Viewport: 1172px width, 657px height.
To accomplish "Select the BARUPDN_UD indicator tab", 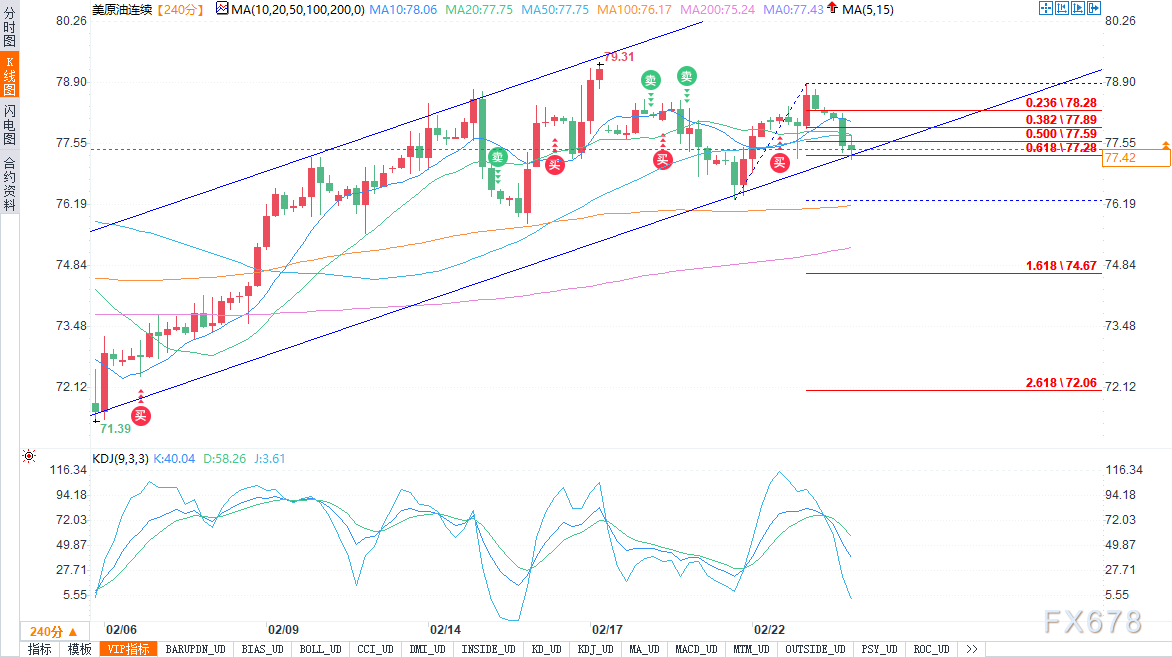I will click(x=195, y=649).
